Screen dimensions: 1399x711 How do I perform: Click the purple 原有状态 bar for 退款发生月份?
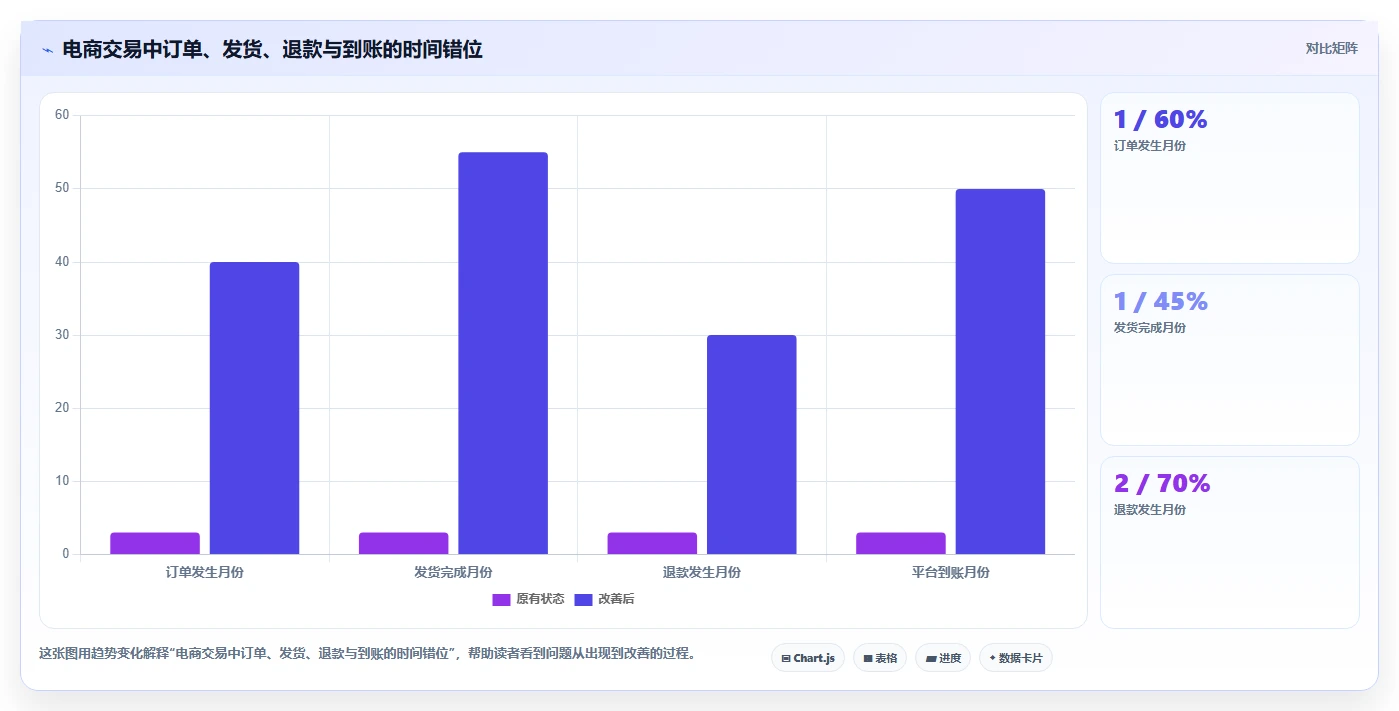click(652, 543)
